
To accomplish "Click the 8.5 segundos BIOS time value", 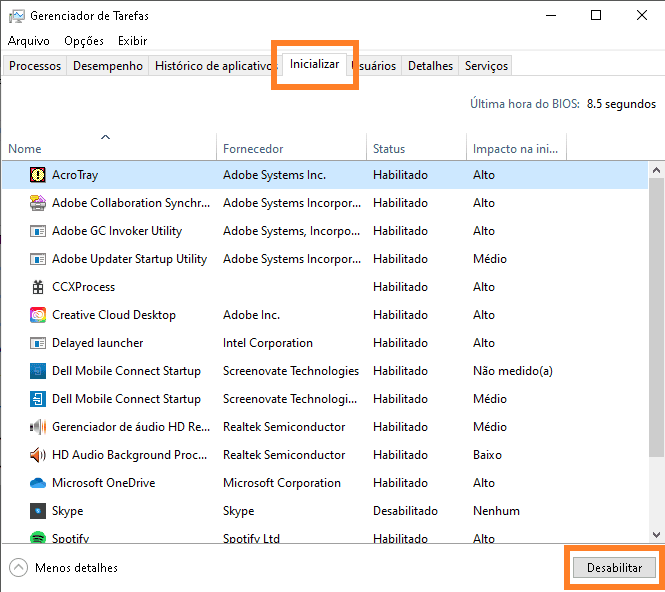I will click(621, 104).
